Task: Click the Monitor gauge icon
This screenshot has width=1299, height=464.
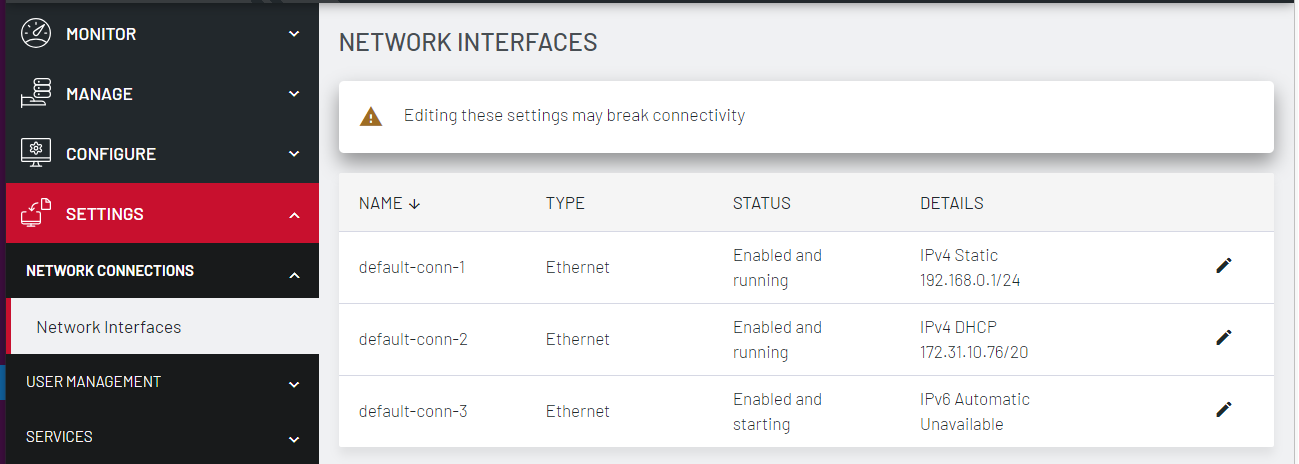Action: point(36,34)
